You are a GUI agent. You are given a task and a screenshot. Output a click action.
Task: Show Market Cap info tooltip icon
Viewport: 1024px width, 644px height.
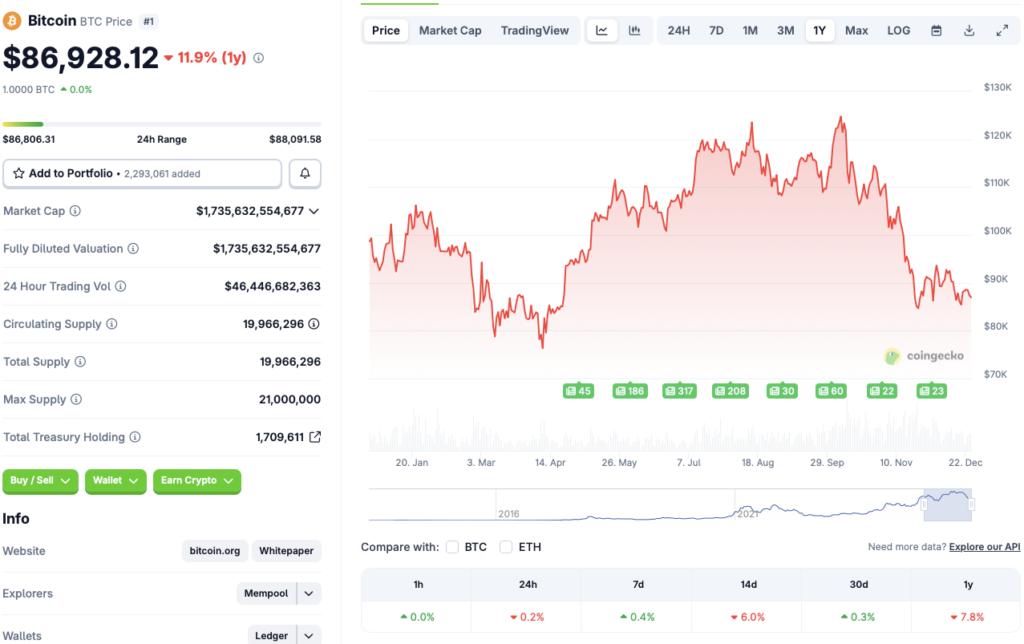tap(75, 211)
